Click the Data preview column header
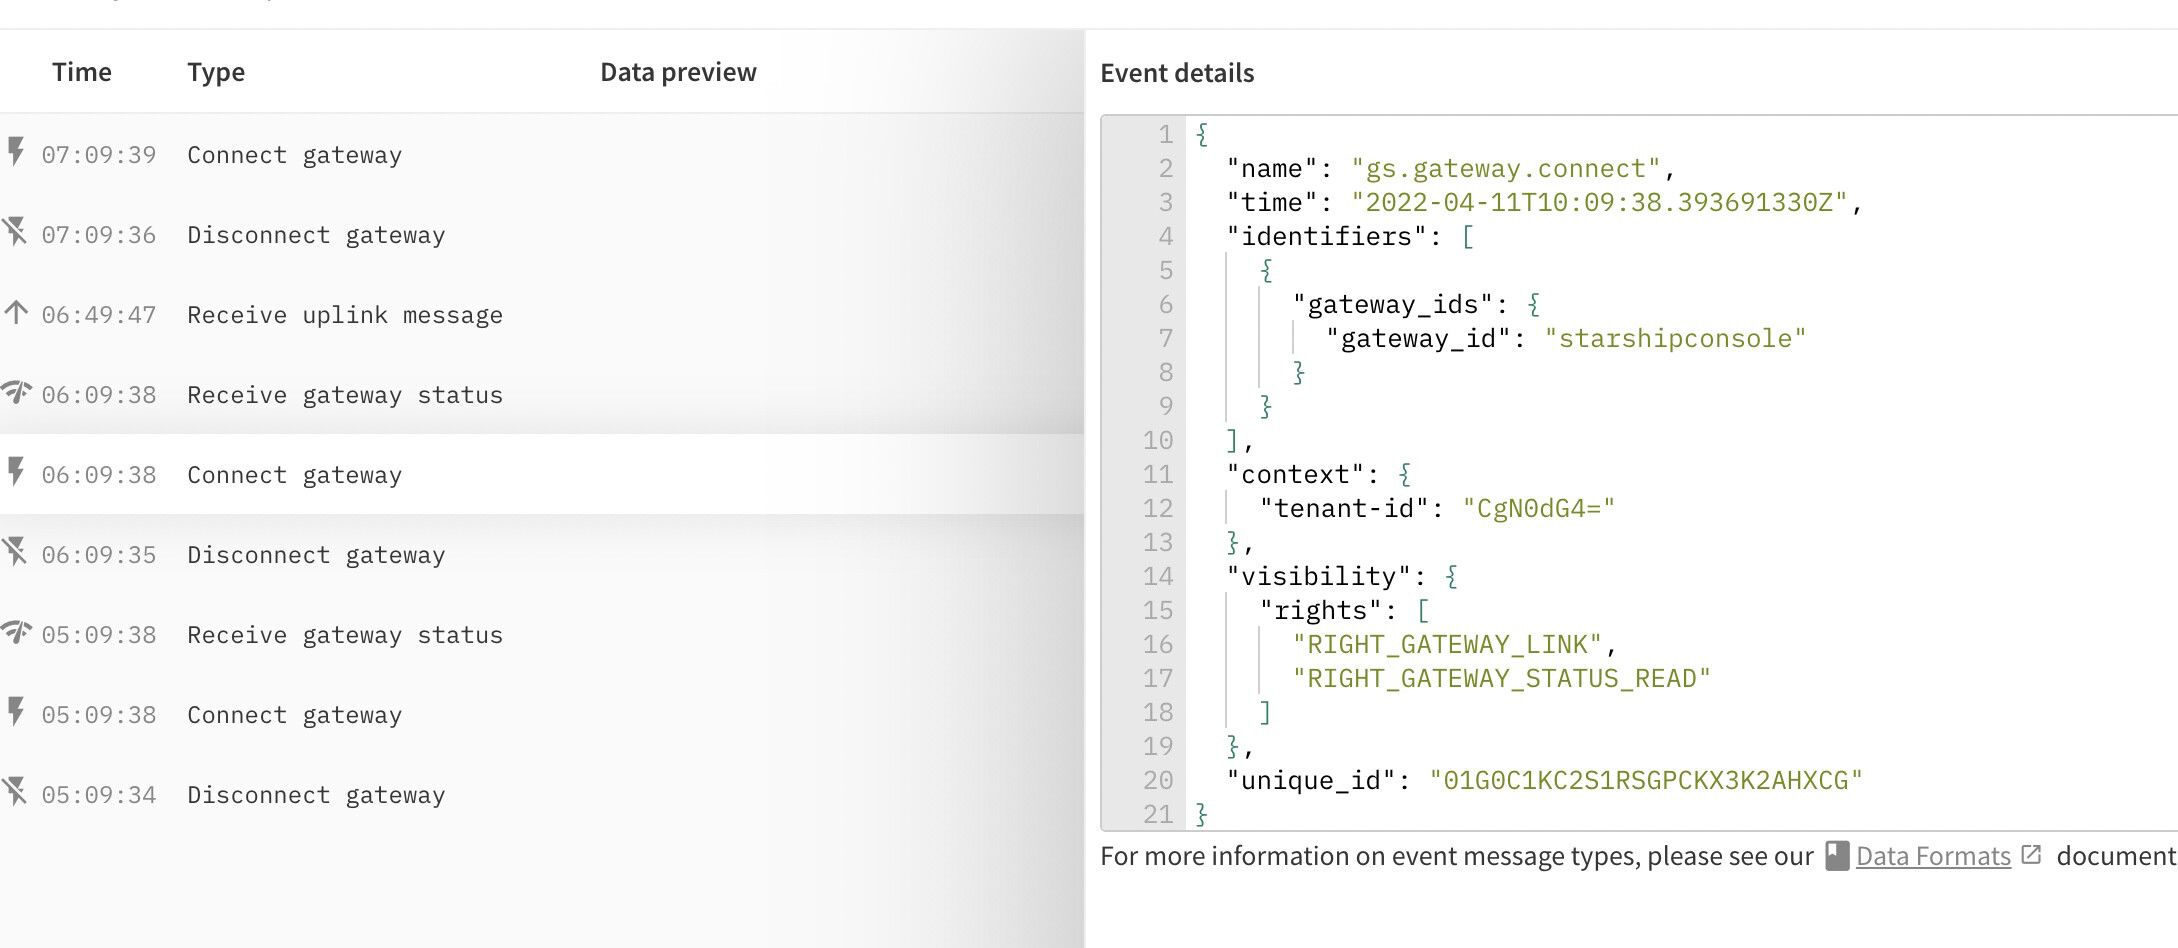The image size is (2178, 948). (x=678, y=72)
